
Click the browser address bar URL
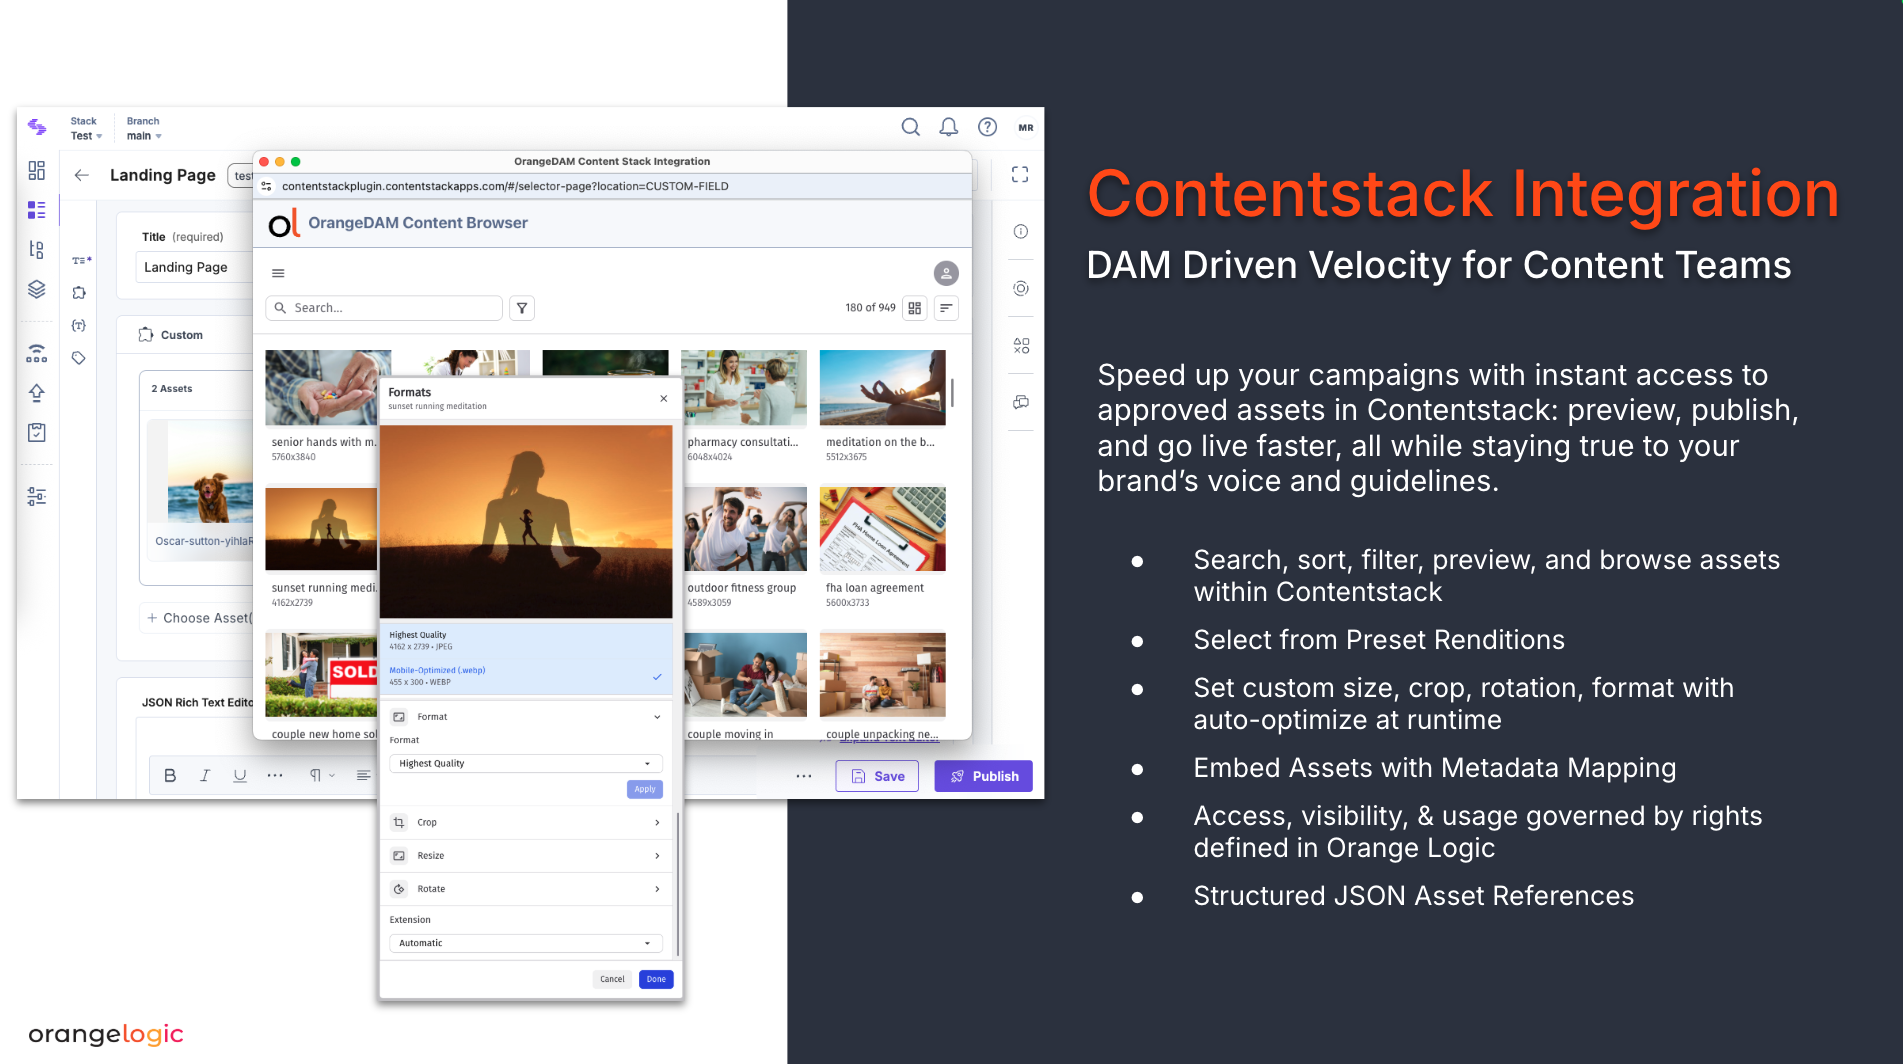click(x=505, y=186)
